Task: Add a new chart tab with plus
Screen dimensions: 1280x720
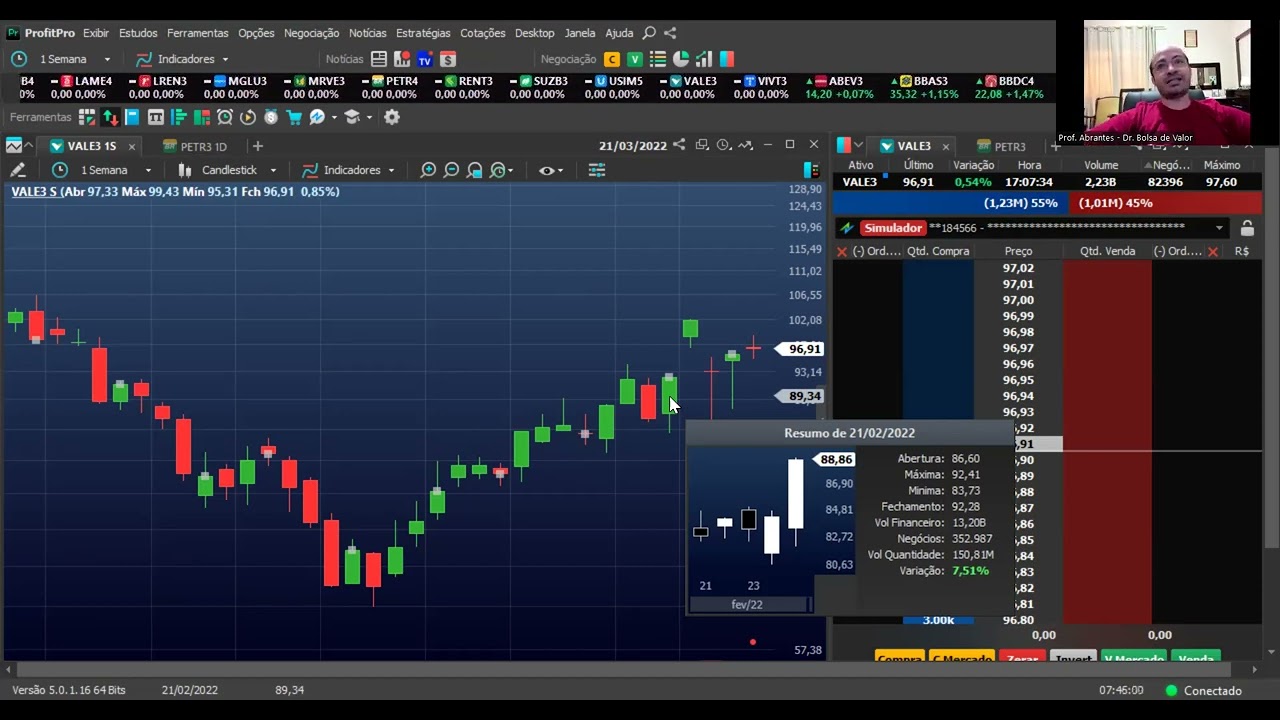Action: click(257, 146)
